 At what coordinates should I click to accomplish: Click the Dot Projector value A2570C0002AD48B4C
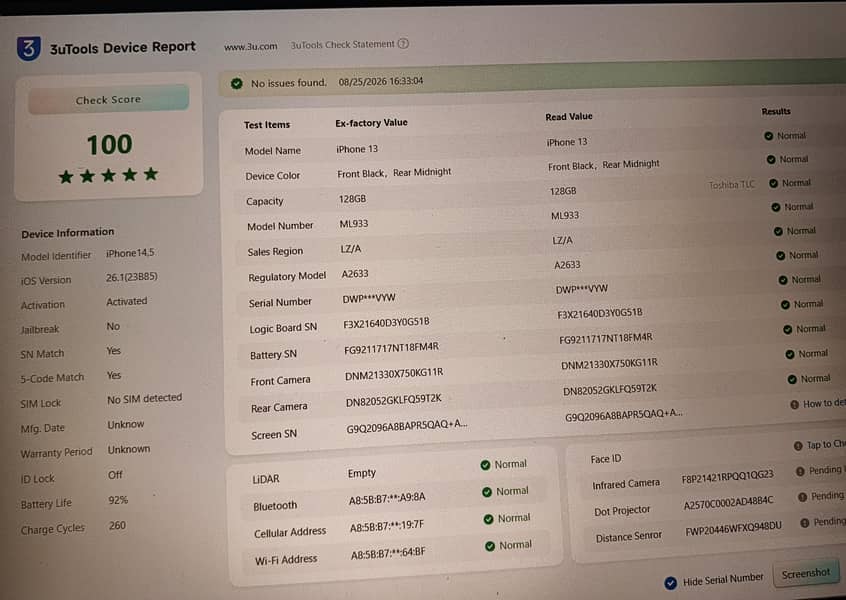coord(728,503)
